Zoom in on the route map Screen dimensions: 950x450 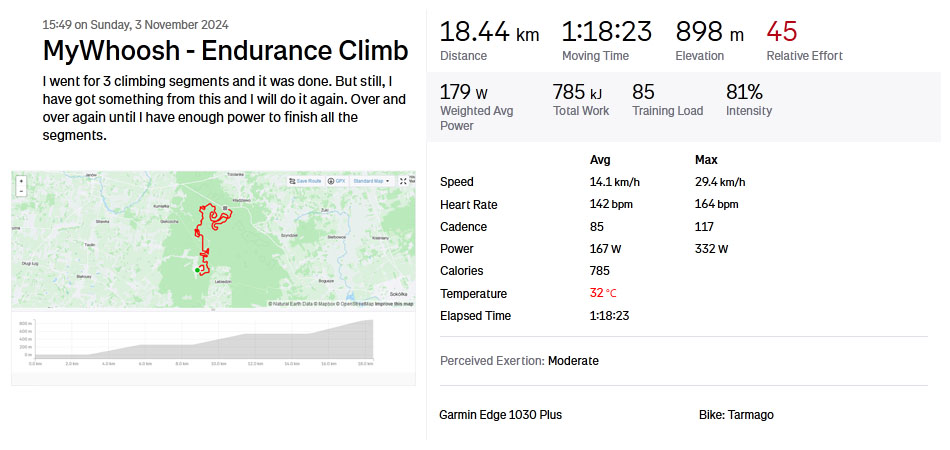point(21,180)
